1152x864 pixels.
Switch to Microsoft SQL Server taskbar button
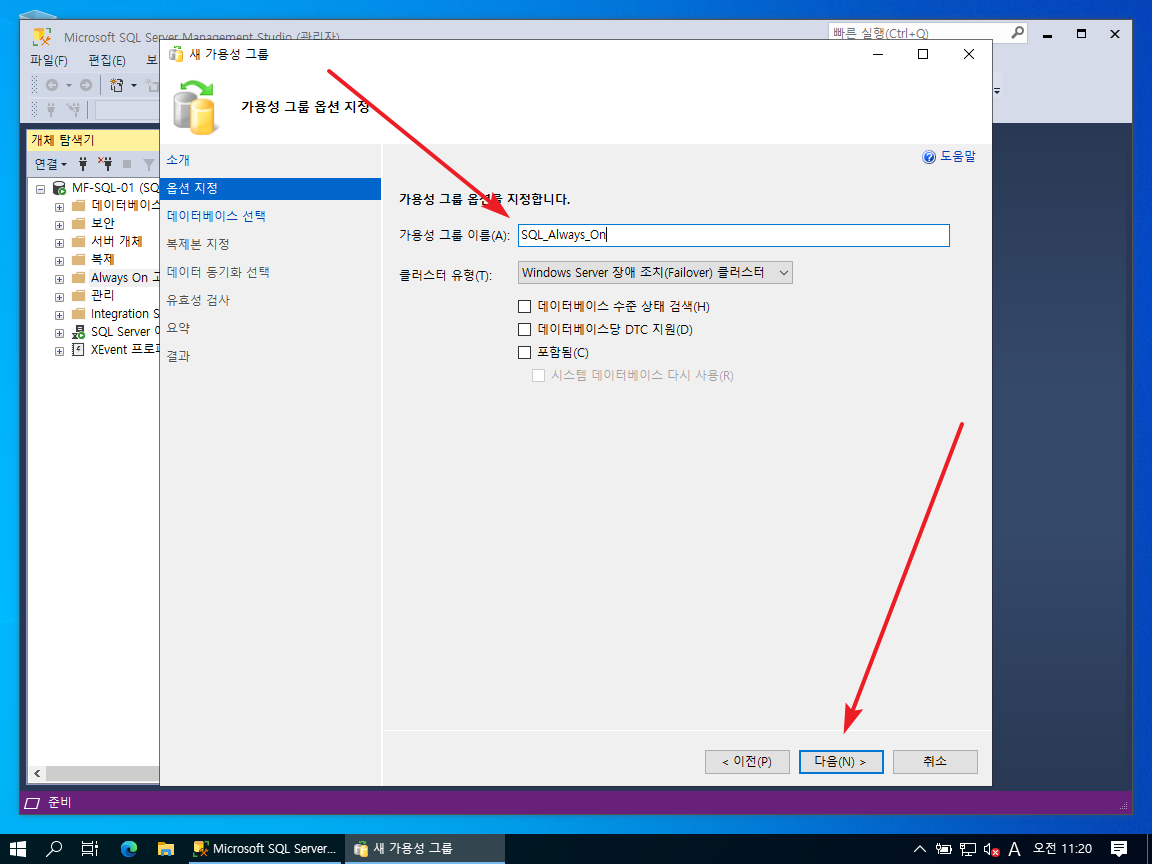264,849
